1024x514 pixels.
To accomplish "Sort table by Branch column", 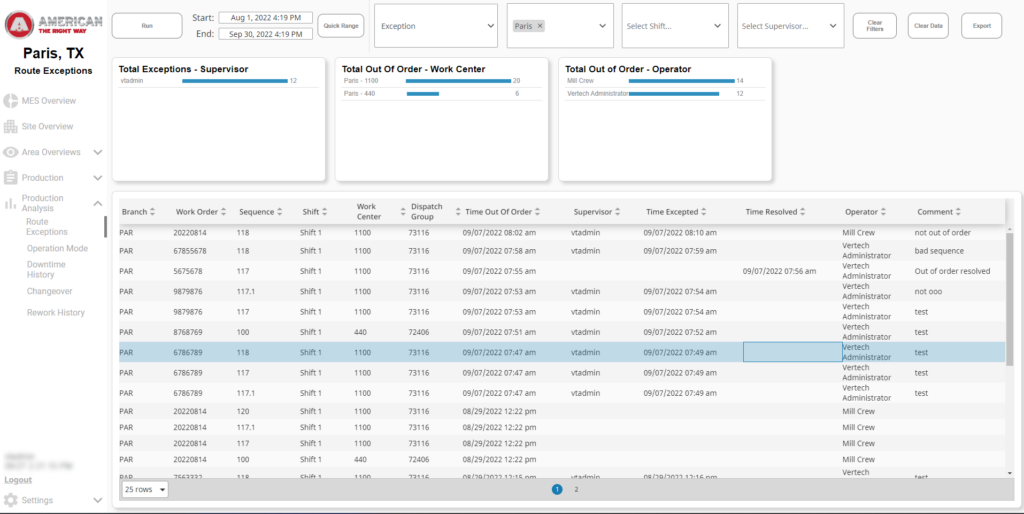I will 152,212.
